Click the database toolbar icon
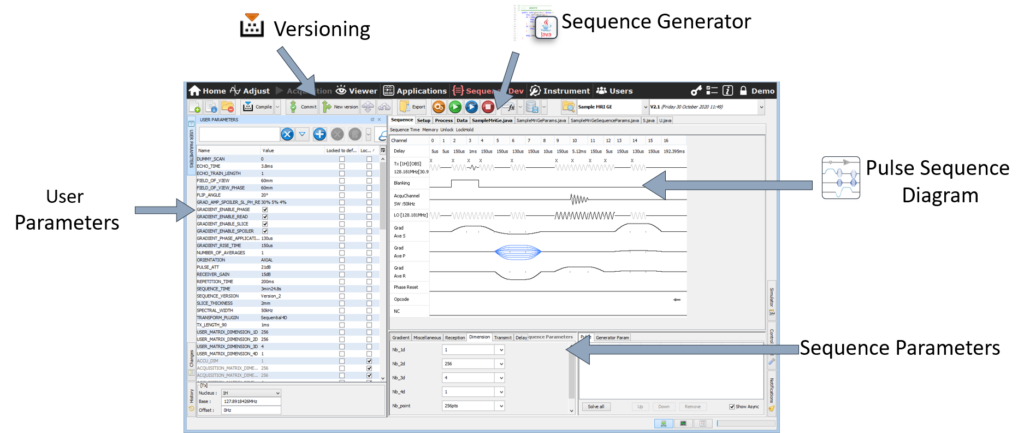The height and width of the screenshot is (433, 1024). pyautogui.click(x=532, y=106)
